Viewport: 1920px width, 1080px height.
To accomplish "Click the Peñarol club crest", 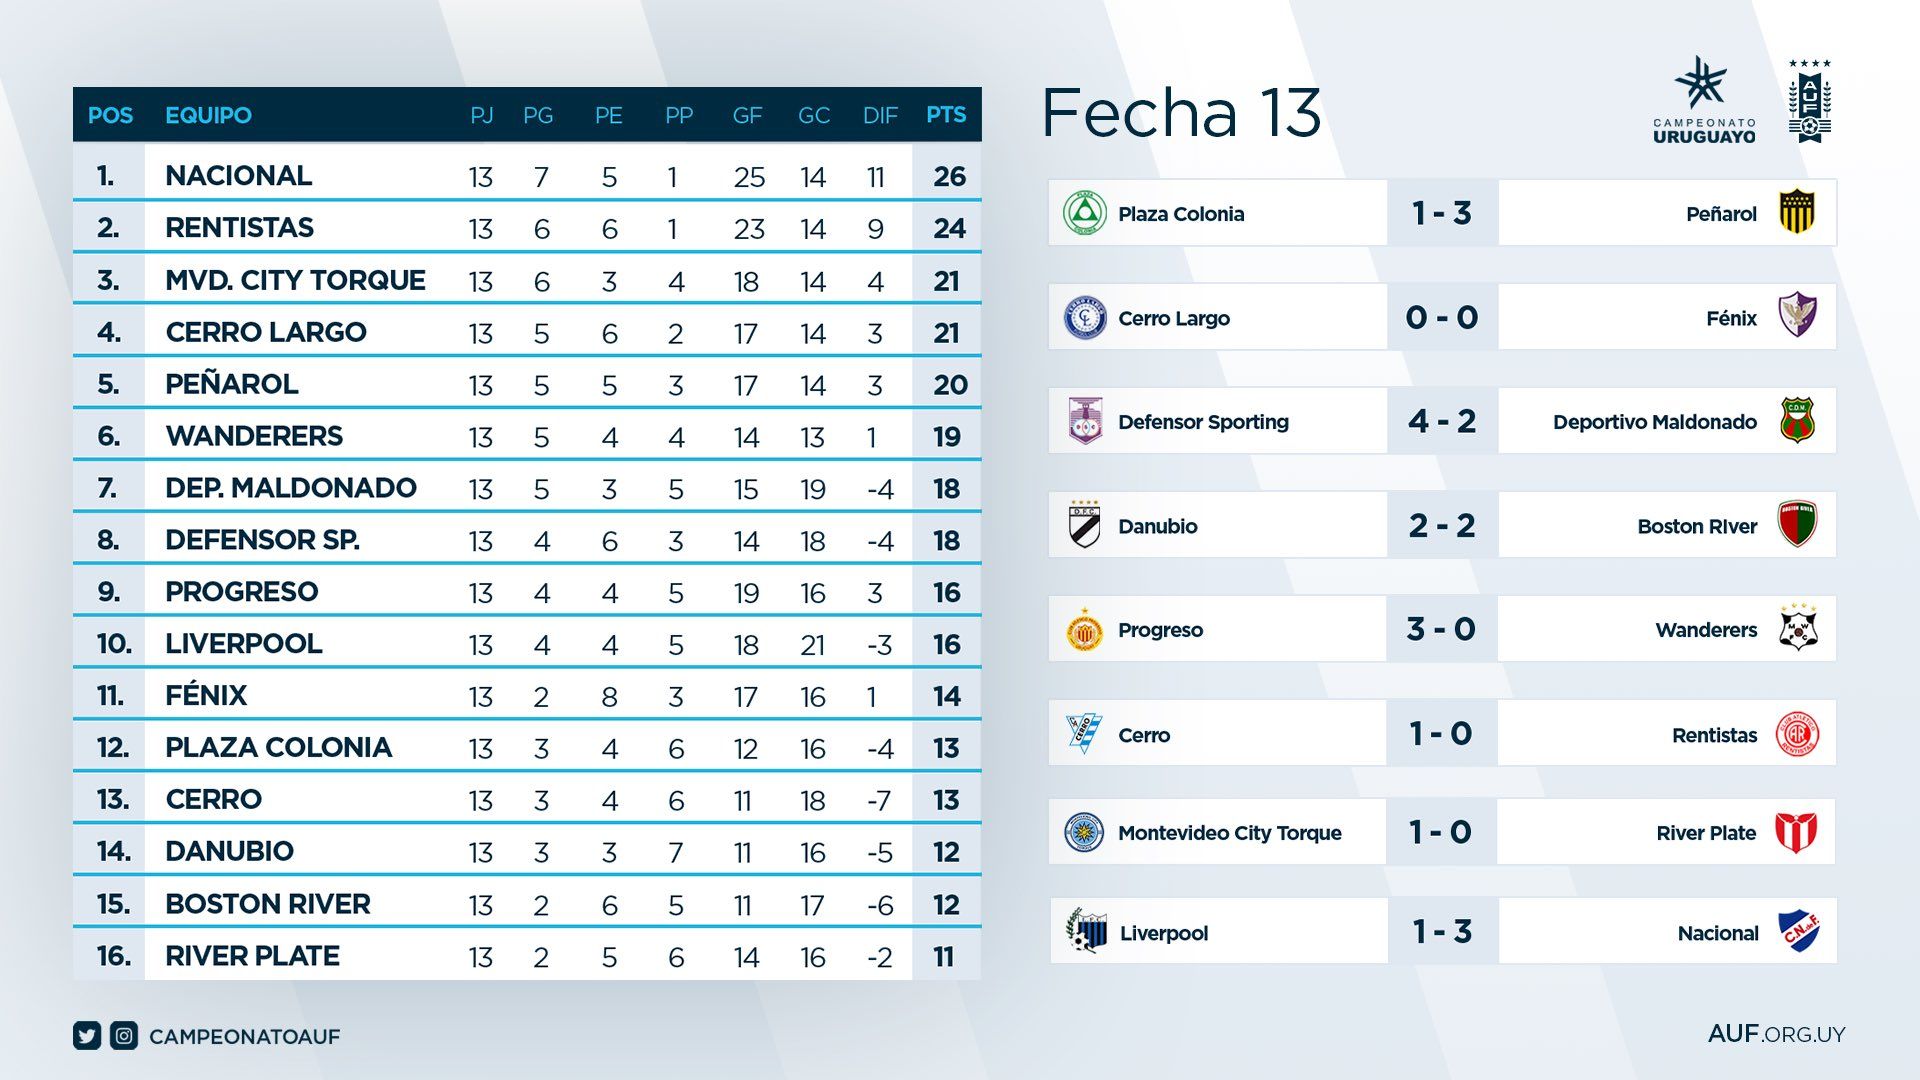I will [1797, 212].
